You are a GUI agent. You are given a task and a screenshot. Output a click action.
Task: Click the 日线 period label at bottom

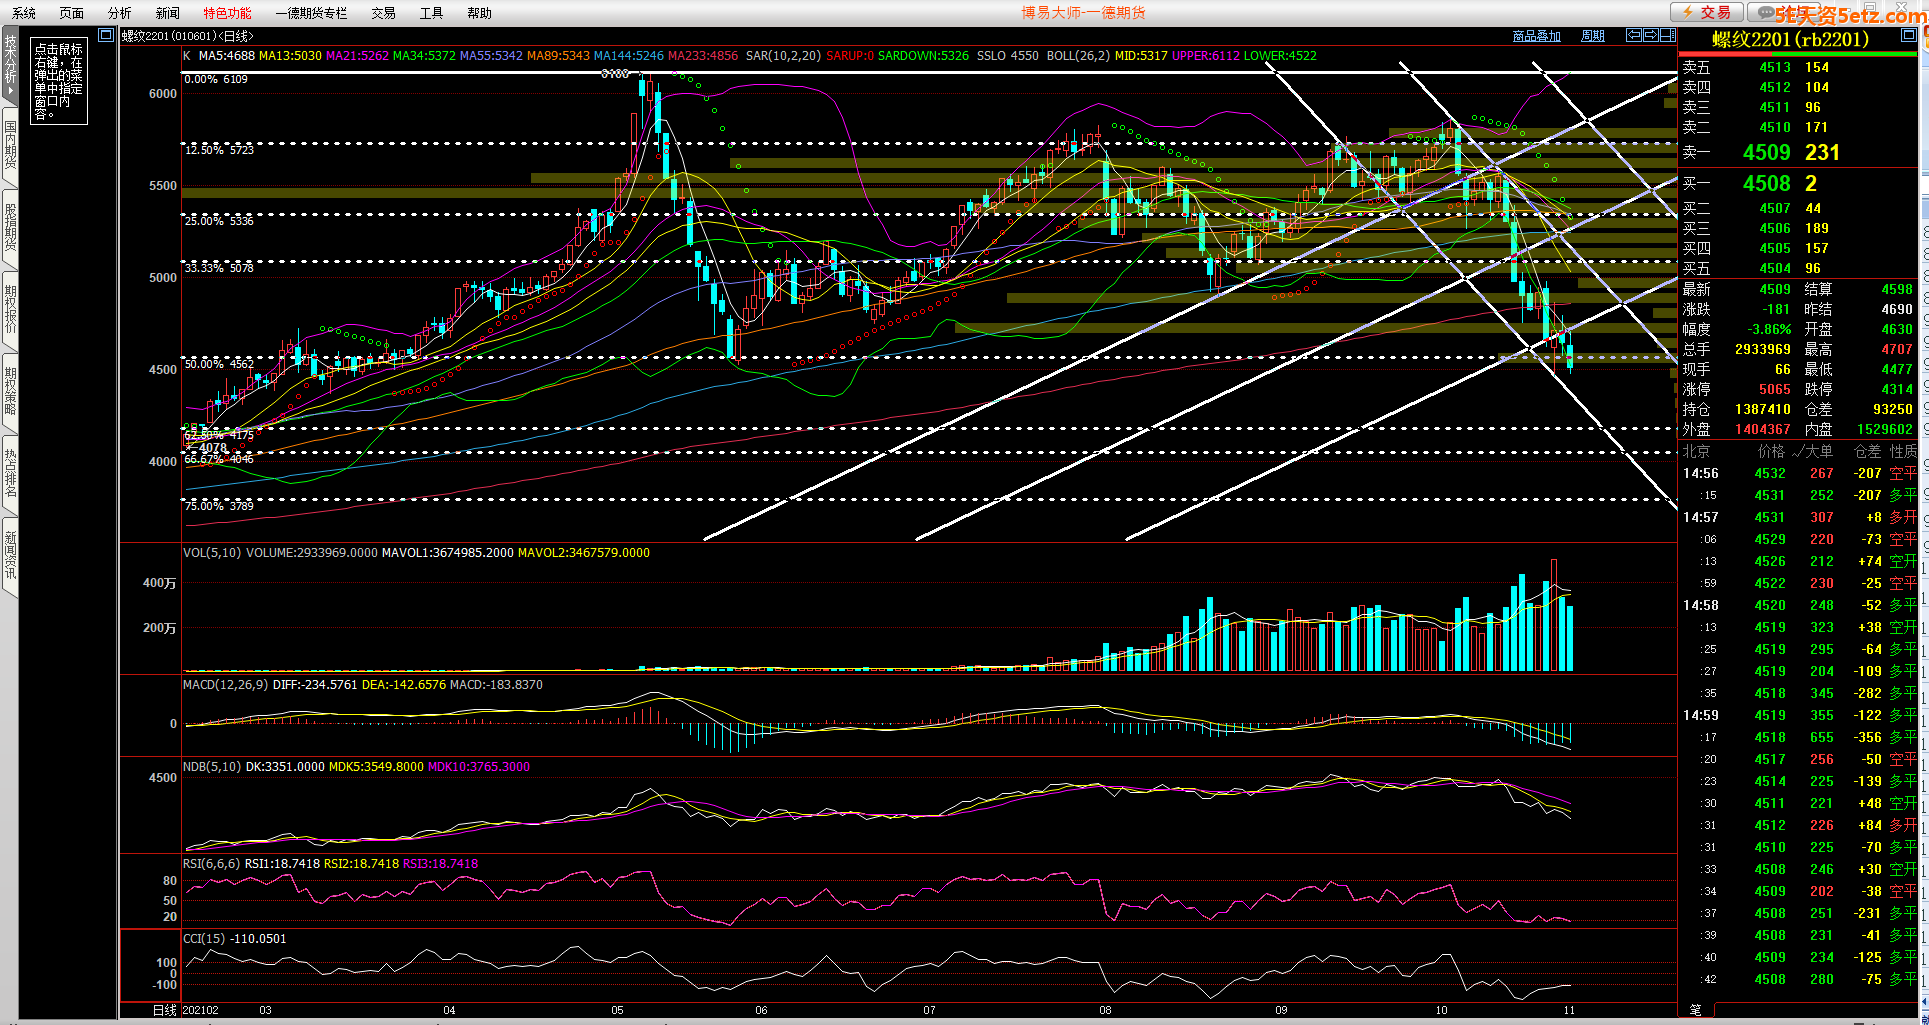pyautogui.click(x=164, y=1010)
